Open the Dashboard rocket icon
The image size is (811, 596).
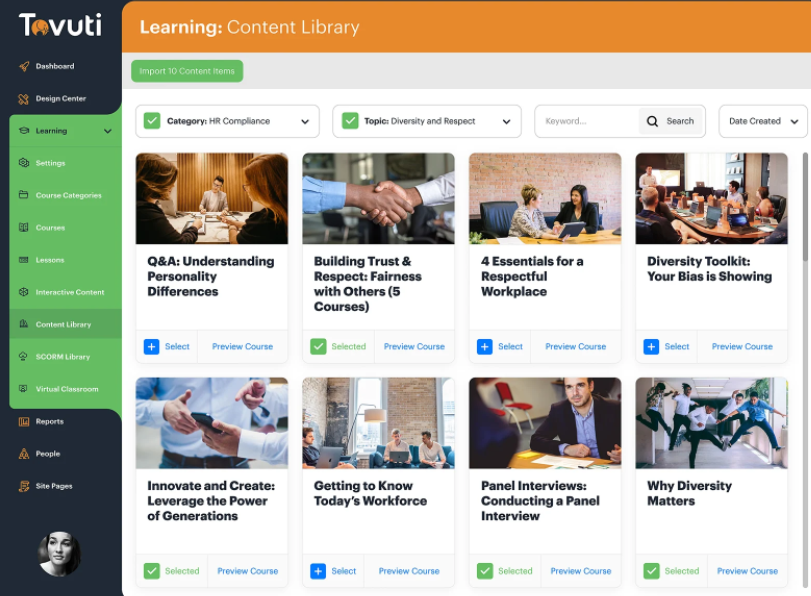tap(24, 66)
